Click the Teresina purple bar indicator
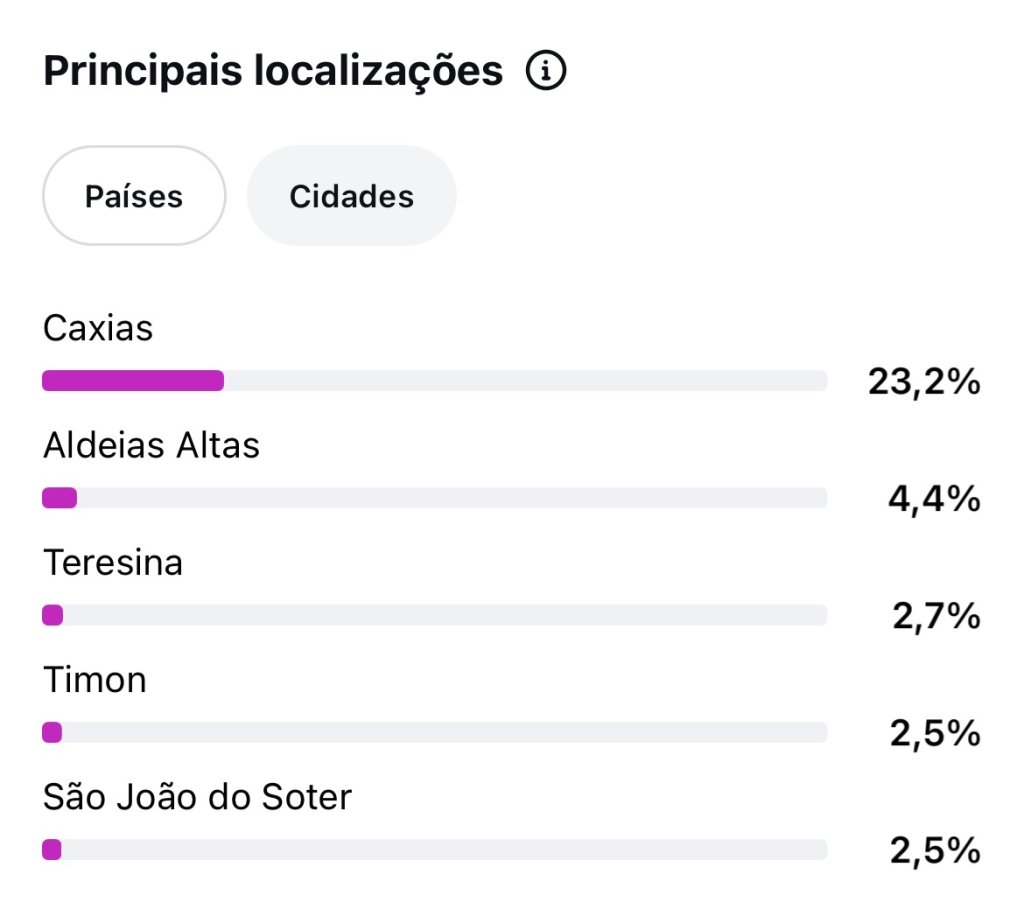 [x=53, y=615]
